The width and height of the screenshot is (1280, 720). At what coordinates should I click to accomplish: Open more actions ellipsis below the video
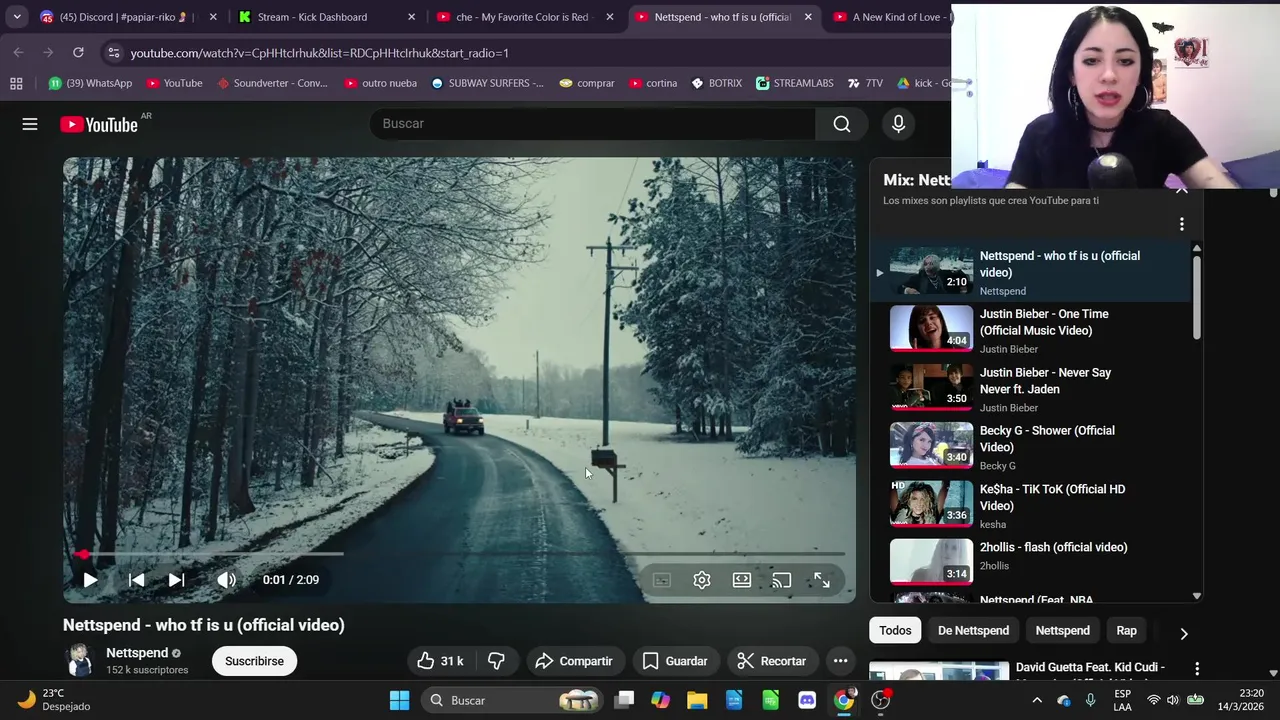(841, 661)
